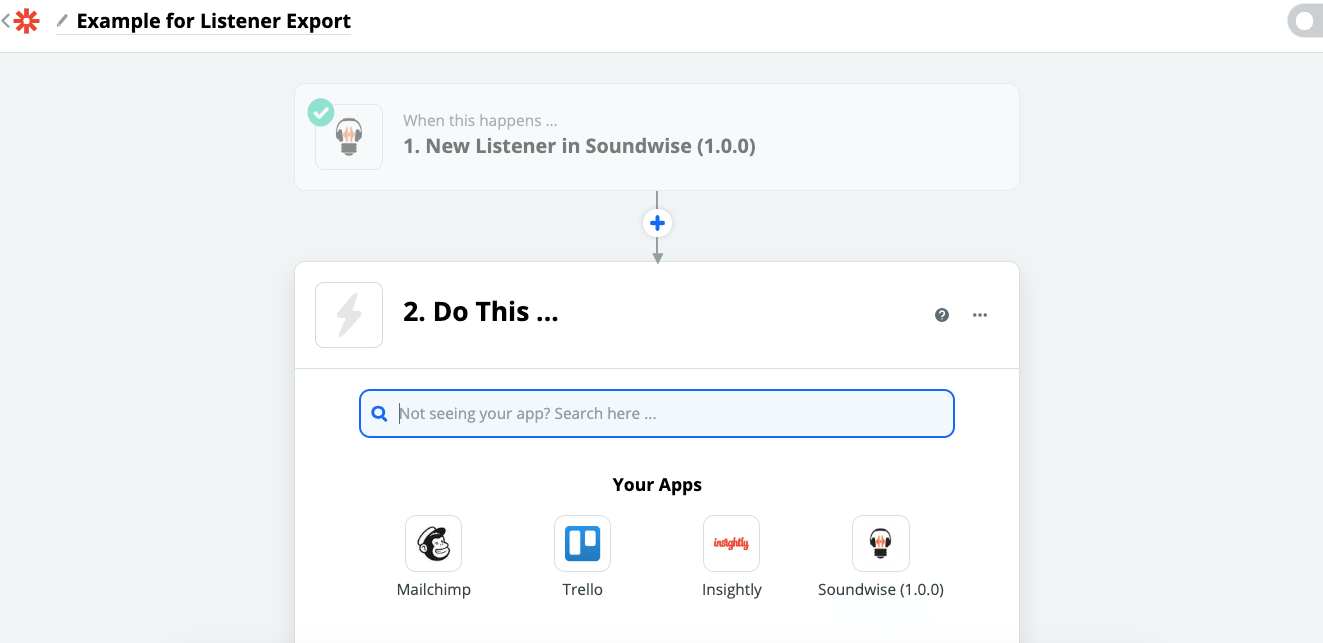
Task: Choose the Trello app icon
Action: 583,544
